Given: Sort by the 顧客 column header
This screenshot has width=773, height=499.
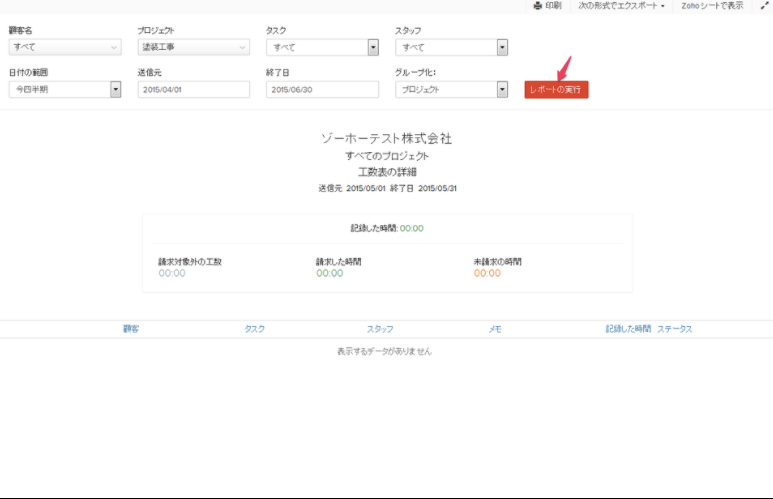Looking at the screenshot, I should [x=131, y=328].
